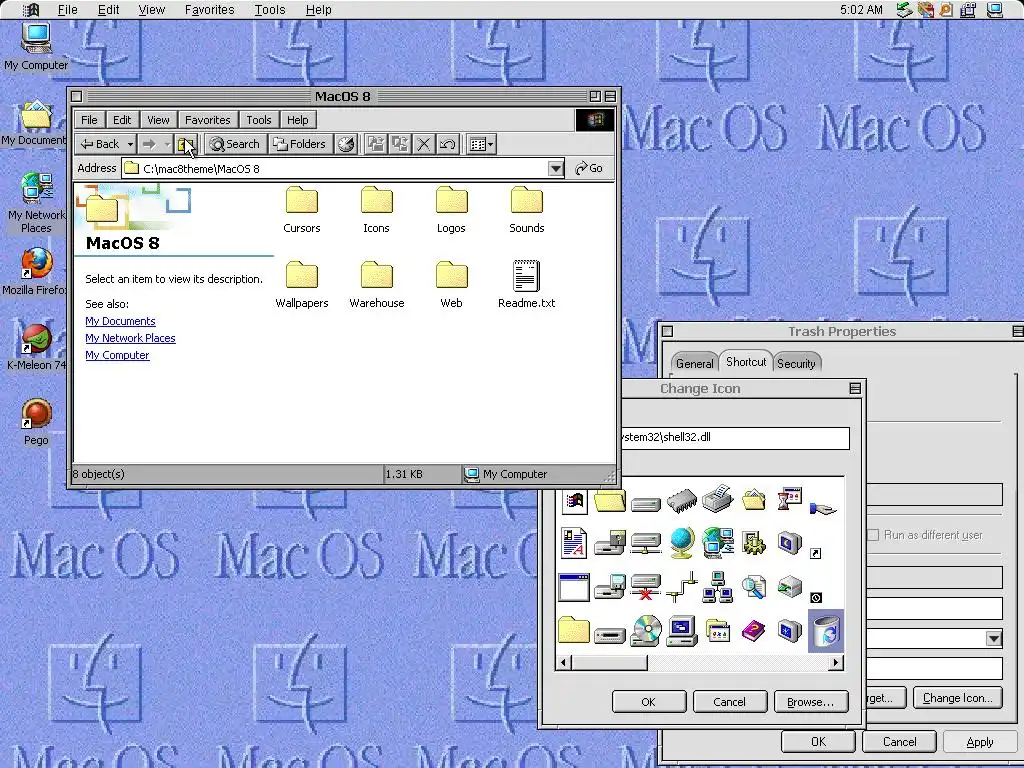
Task: Open the Sounds folder
Action: pyautogui.click(x=526, y=210)
